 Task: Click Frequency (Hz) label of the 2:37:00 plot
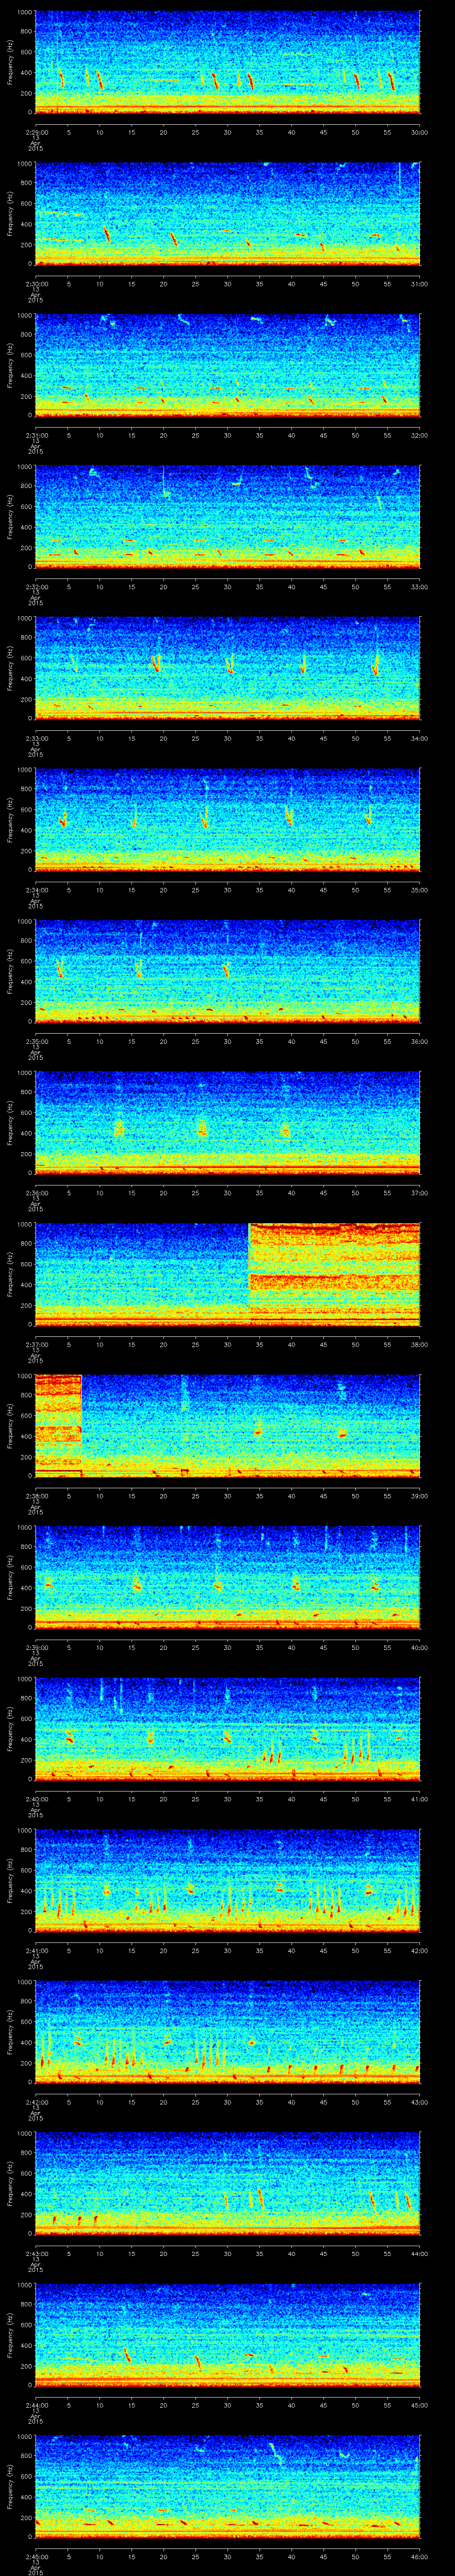click(x=10, y=1273)
